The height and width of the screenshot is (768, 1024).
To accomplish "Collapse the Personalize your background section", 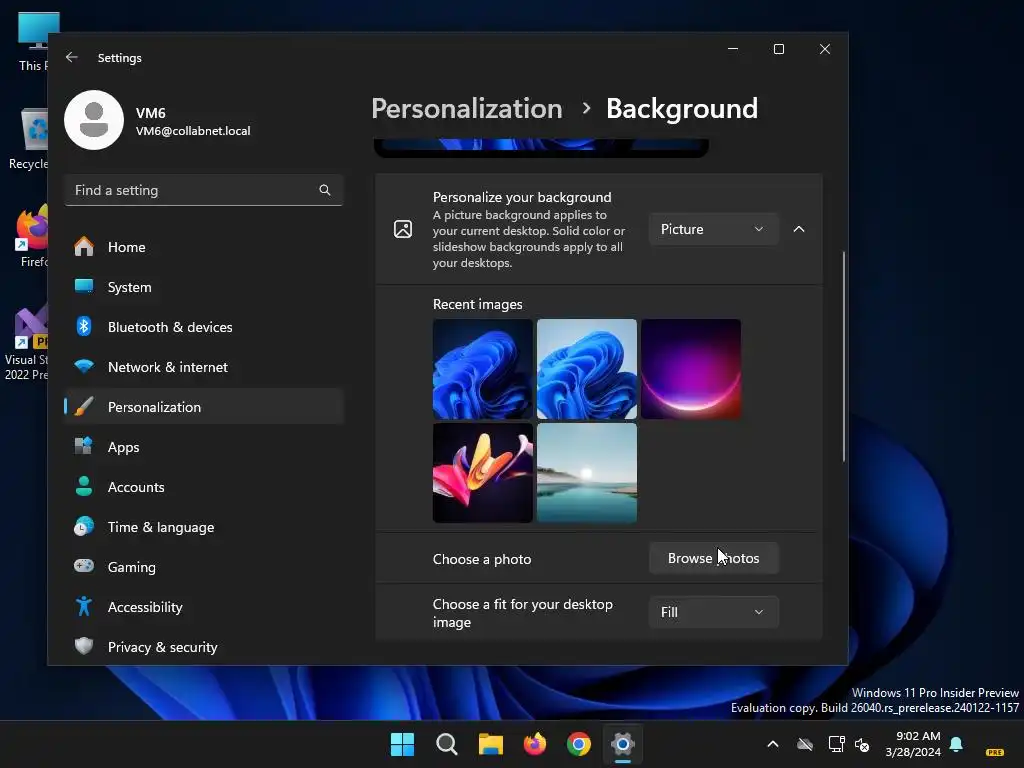I will point(799,229).
